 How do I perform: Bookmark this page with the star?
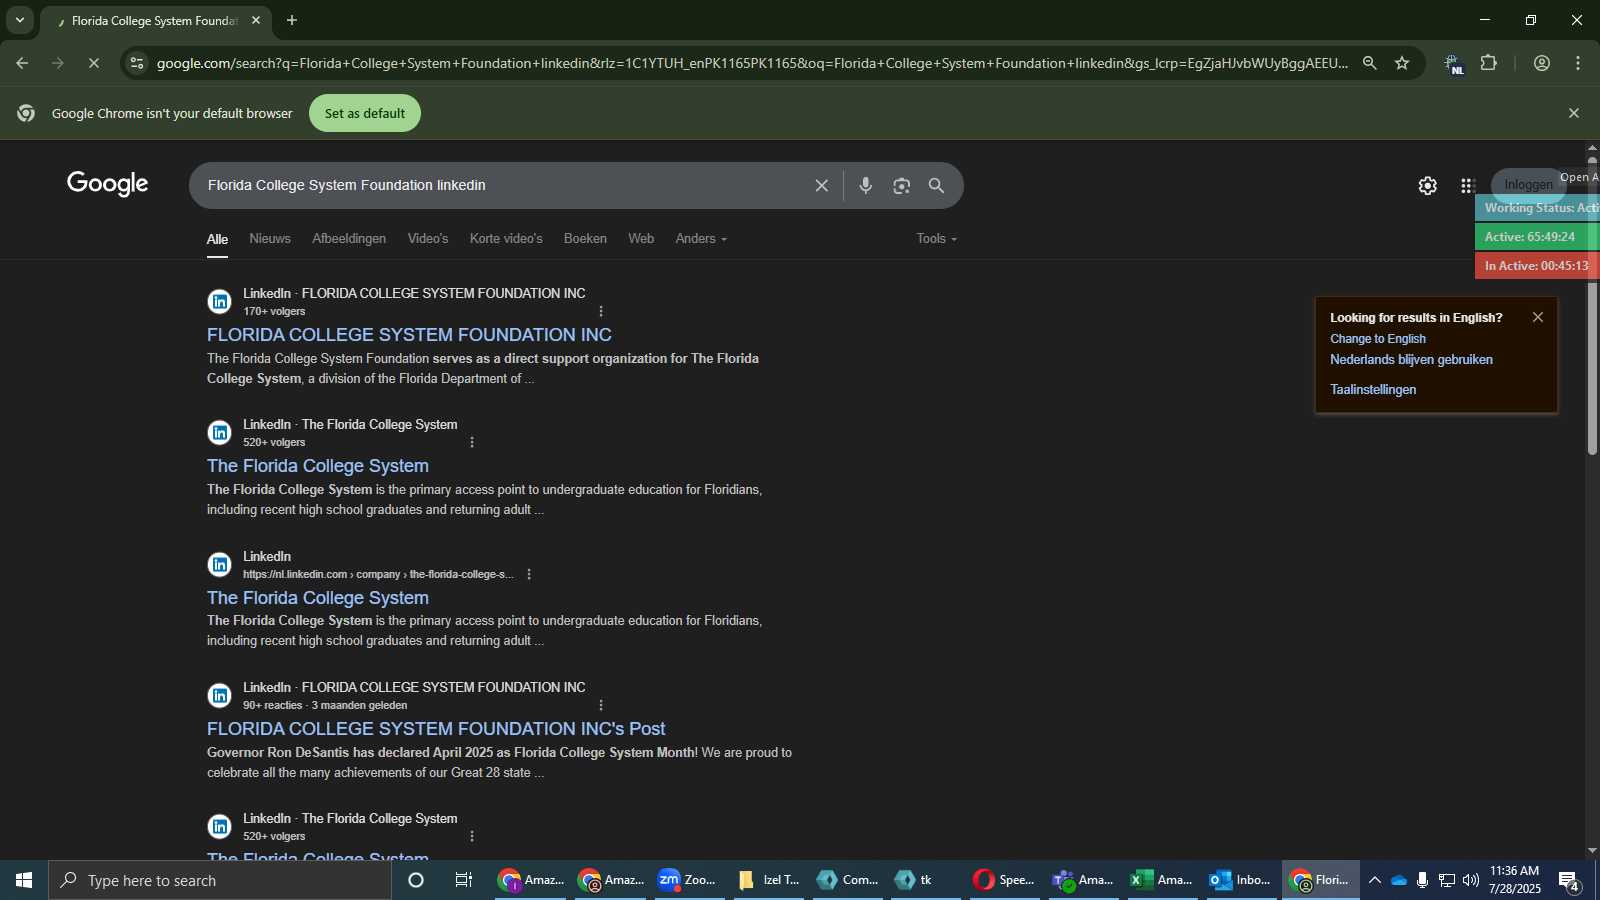coord(1402,63)
